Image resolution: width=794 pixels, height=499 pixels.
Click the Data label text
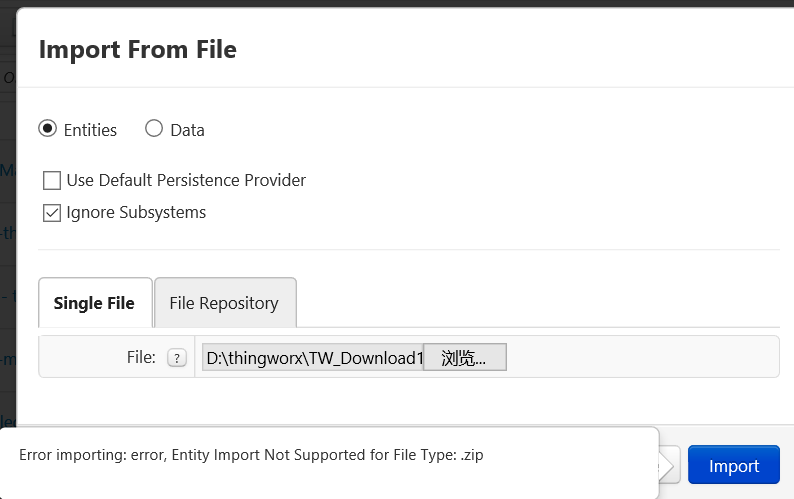[x=187, y=130]
